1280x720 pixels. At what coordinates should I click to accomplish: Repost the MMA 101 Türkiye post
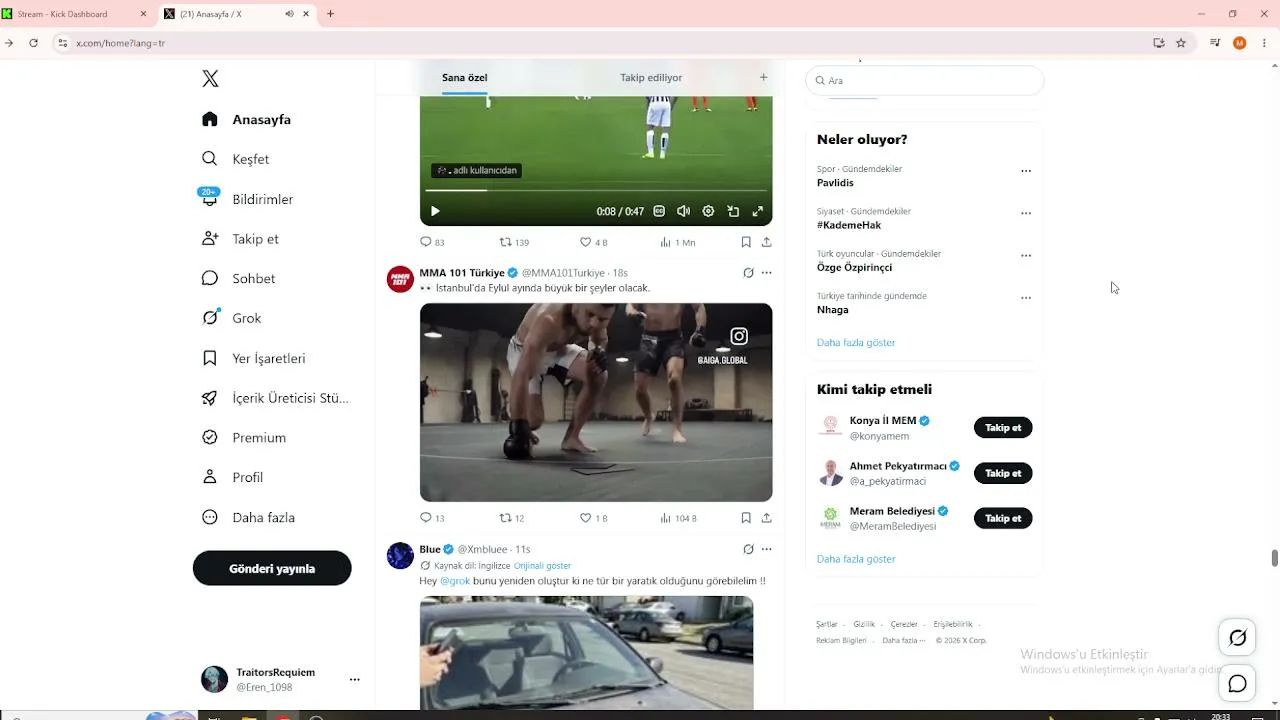tap(512, 518)
